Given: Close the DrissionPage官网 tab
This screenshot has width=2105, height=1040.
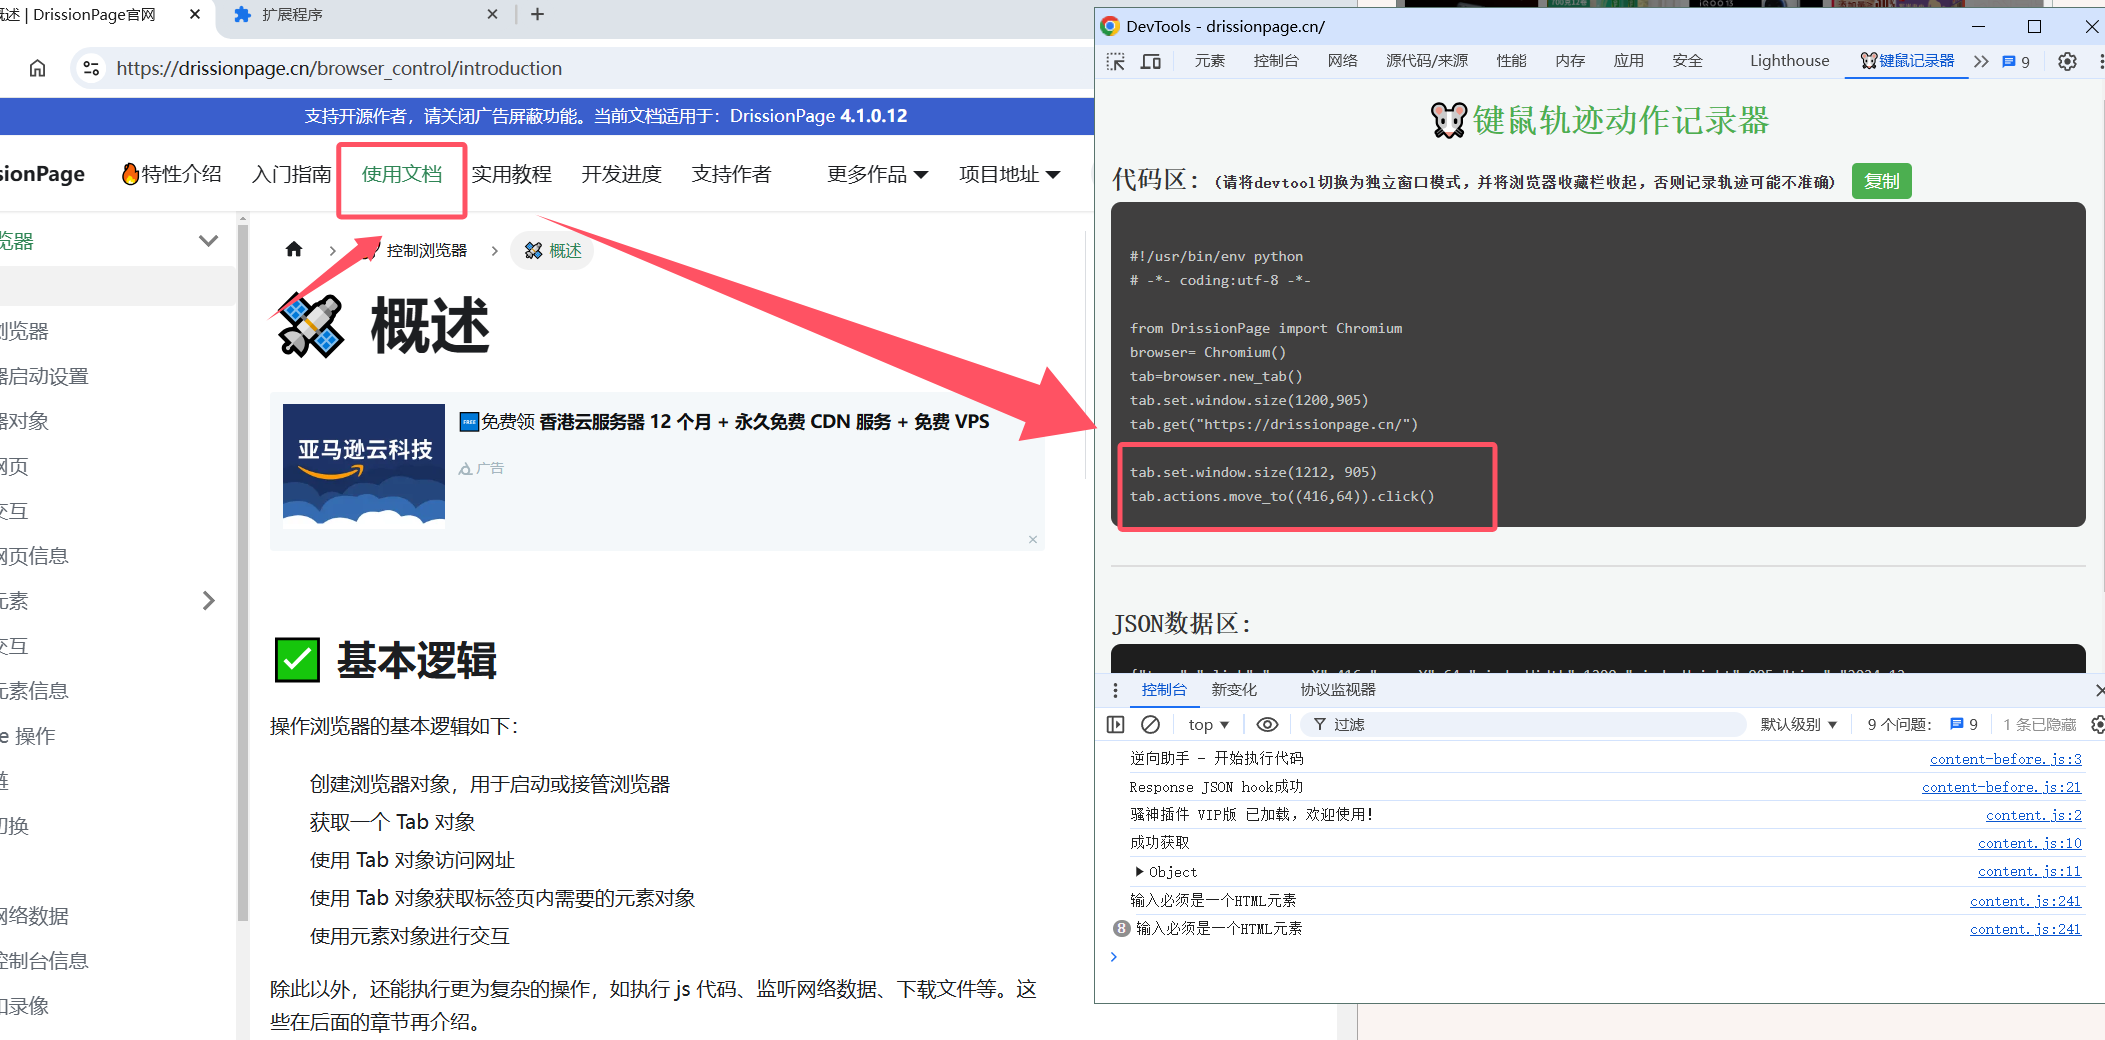Looking at the screenshot, I should tap(195, 14).
